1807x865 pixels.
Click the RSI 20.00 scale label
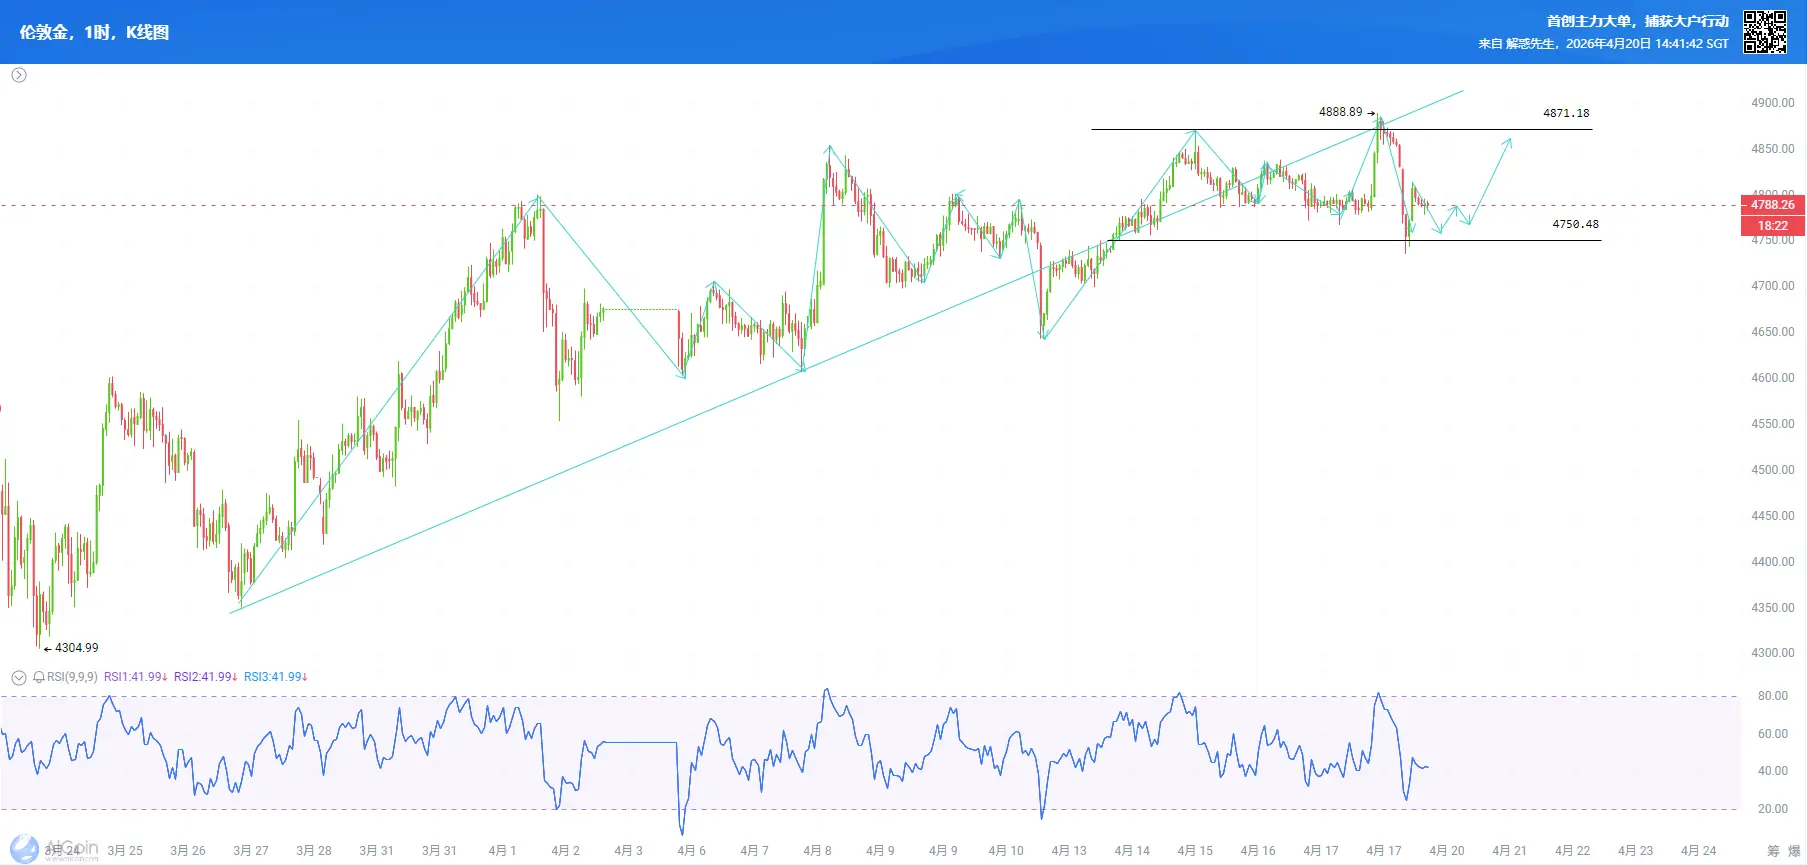point(1773,809)
